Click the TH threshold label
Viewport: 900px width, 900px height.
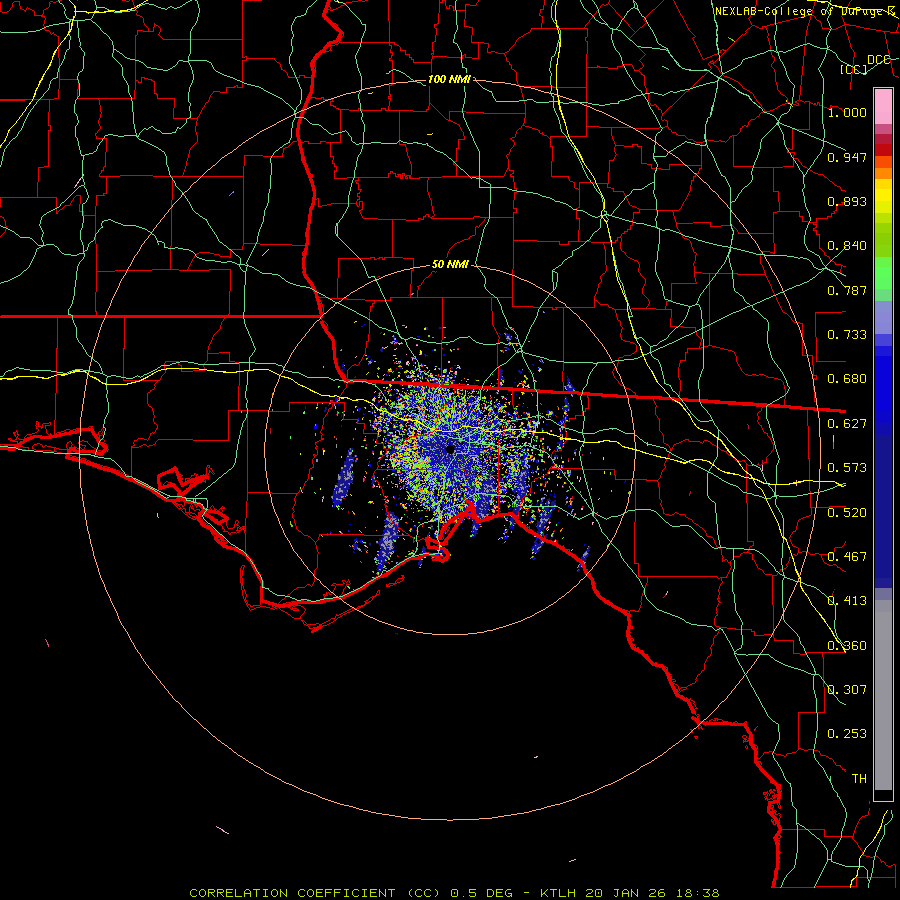point(859,779)
